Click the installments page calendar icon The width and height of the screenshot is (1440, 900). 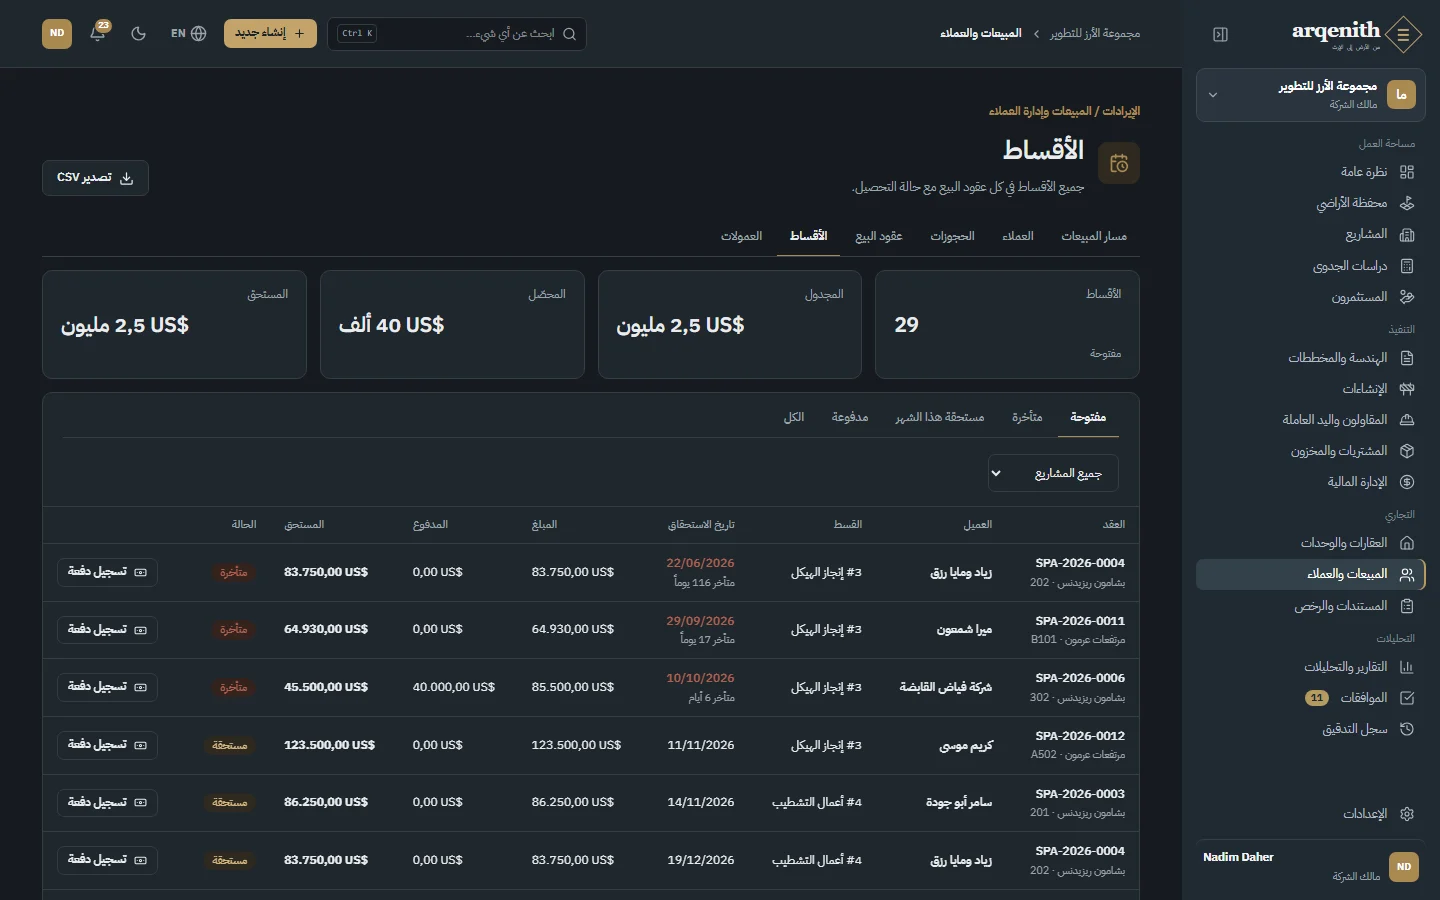coord(1119,163)
